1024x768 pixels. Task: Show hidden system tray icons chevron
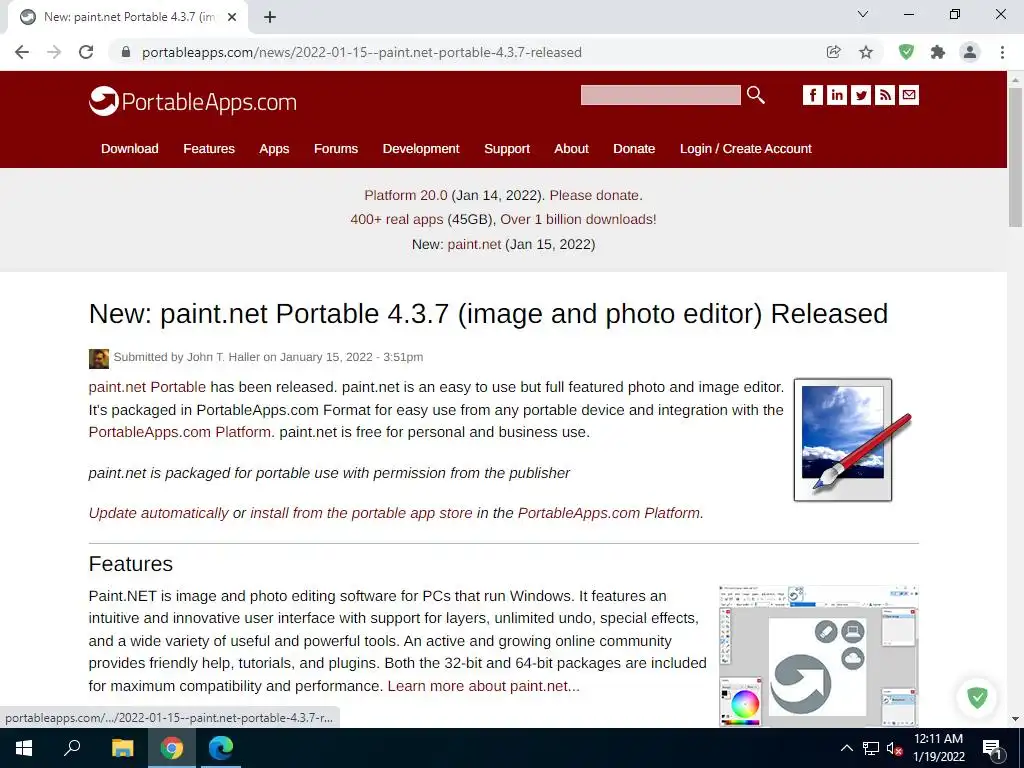pos(846,748)
